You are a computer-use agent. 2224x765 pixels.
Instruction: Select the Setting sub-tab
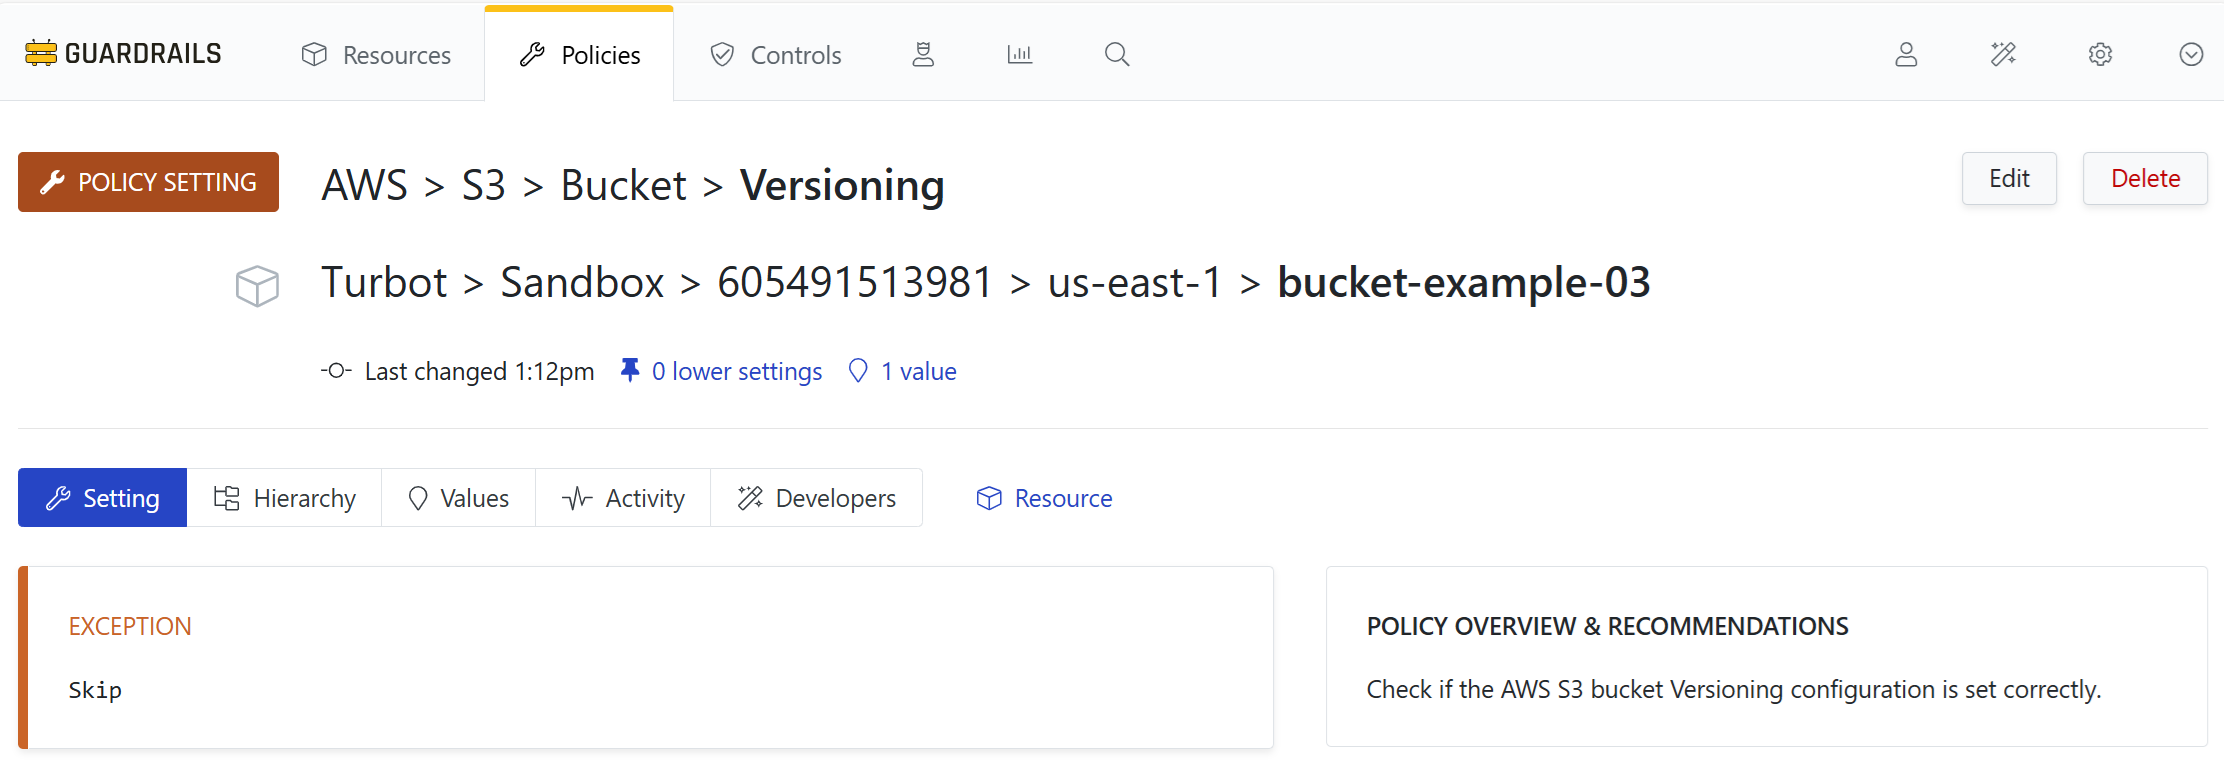coord(102,498)
